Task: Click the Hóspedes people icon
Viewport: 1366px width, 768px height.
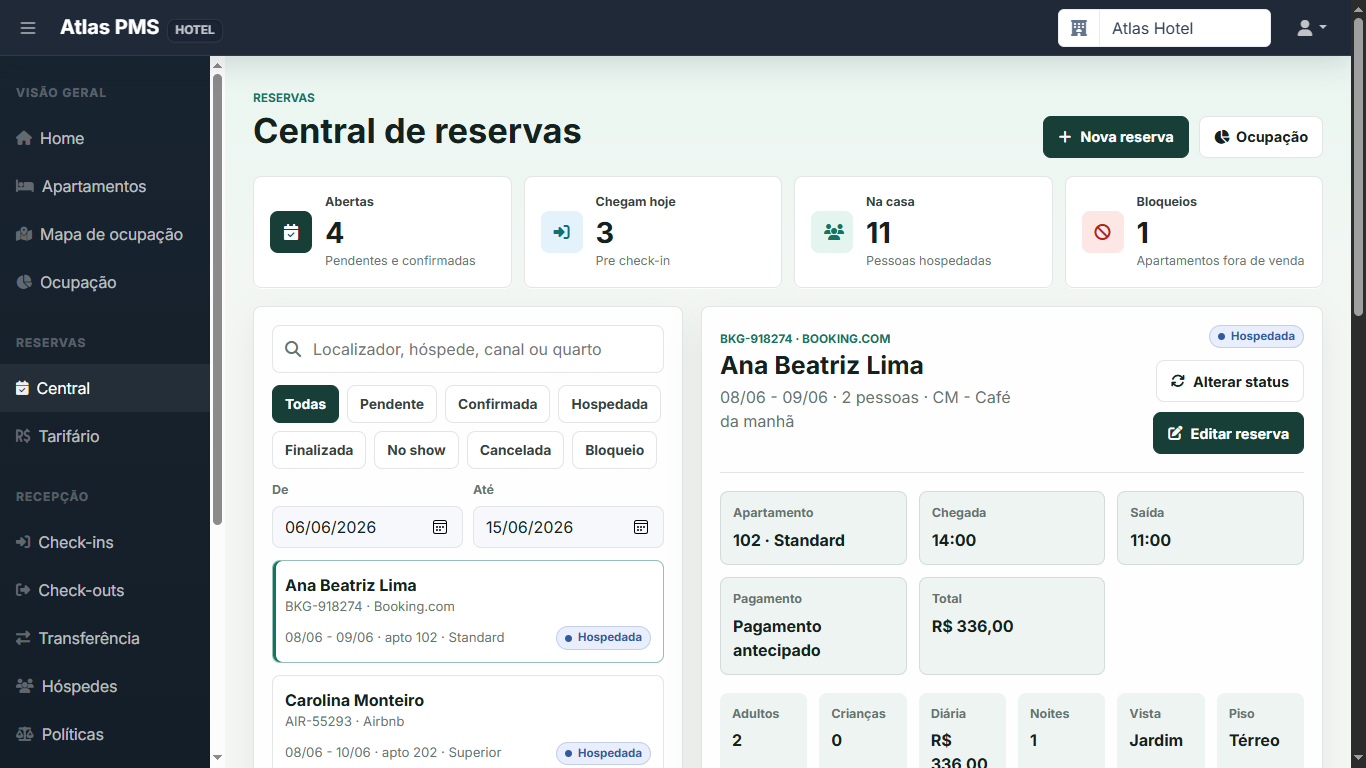Action: click(x=25, y=686)
